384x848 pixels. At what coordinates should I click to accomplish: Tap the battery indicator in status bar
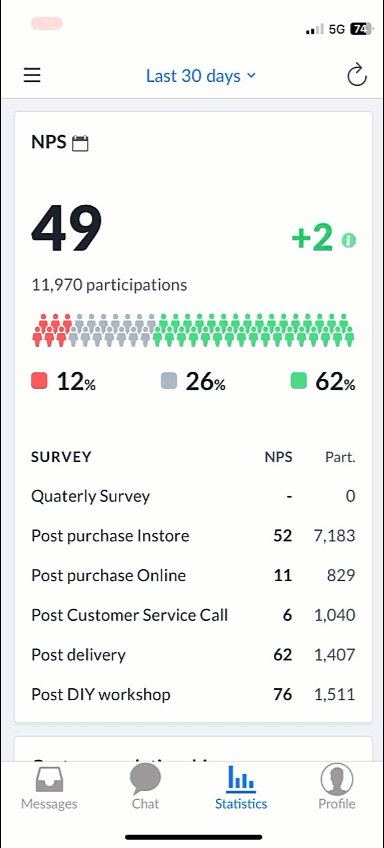[x=361, y=29]
